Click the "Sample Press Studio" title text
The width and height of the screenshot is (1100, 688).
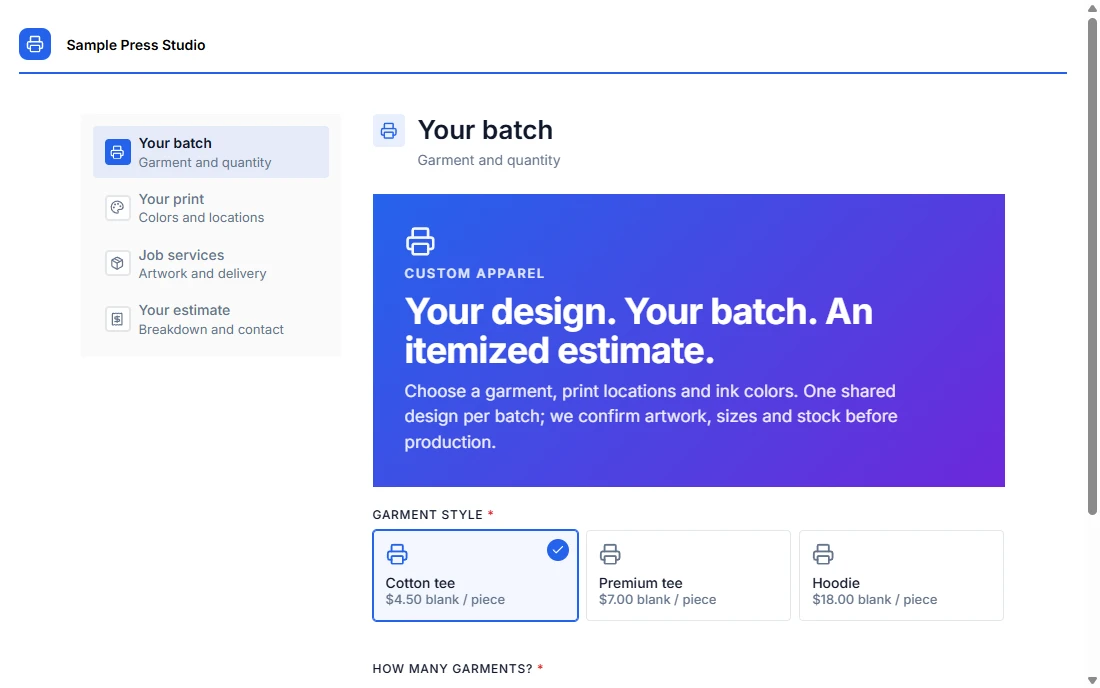136,45
